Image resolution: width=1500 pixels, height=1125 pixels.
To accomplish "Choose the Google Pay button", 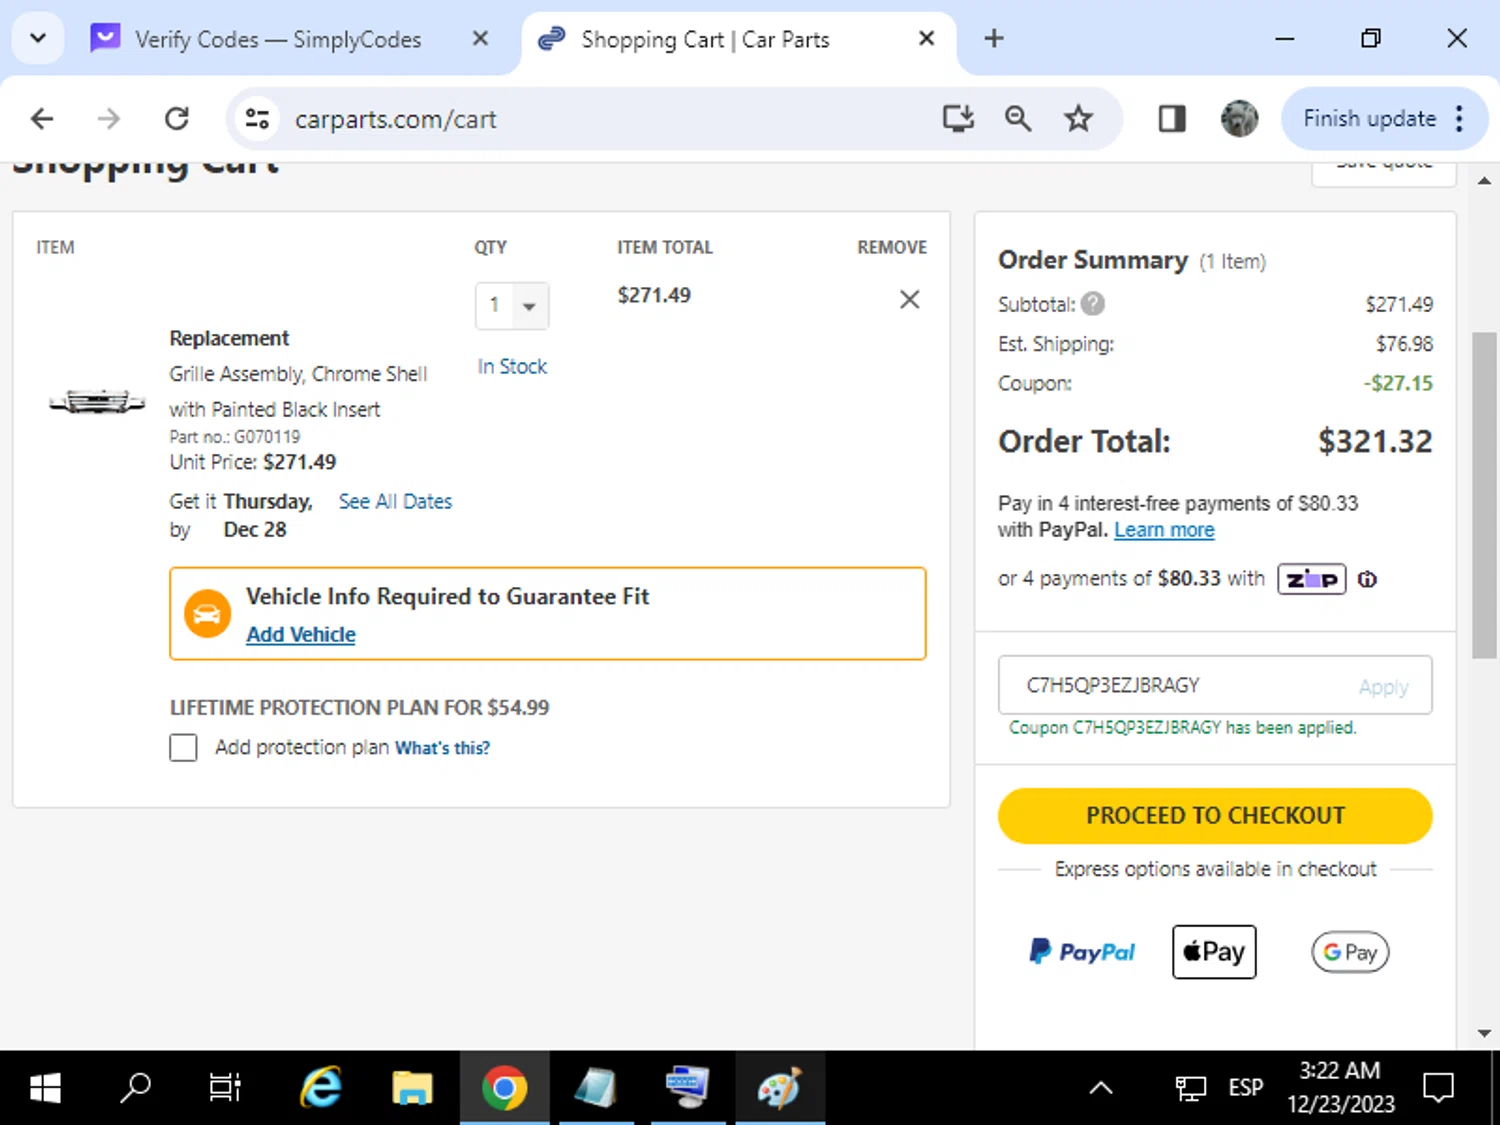I will (1350, 951).
